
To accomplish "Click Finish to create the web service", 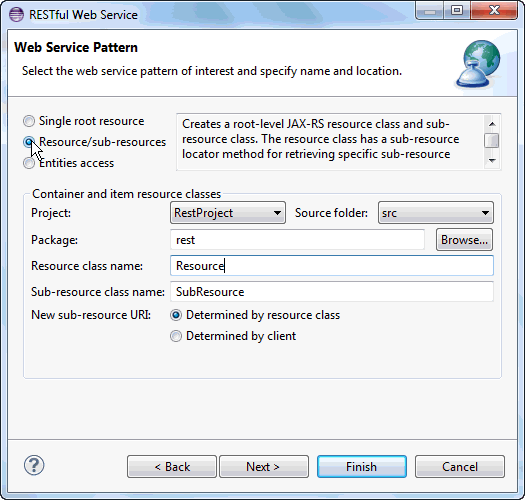I will click(362, 467).
